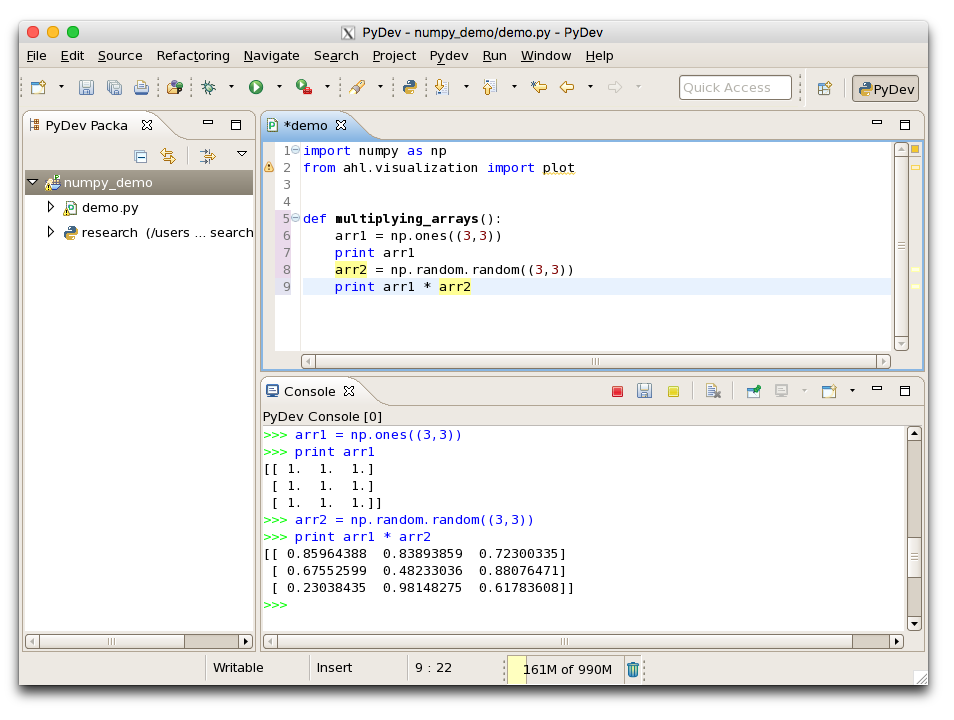Click the Console vertical scrollbar thumb
The height and width of the screenshot is (720, 954).
[914, 557]
